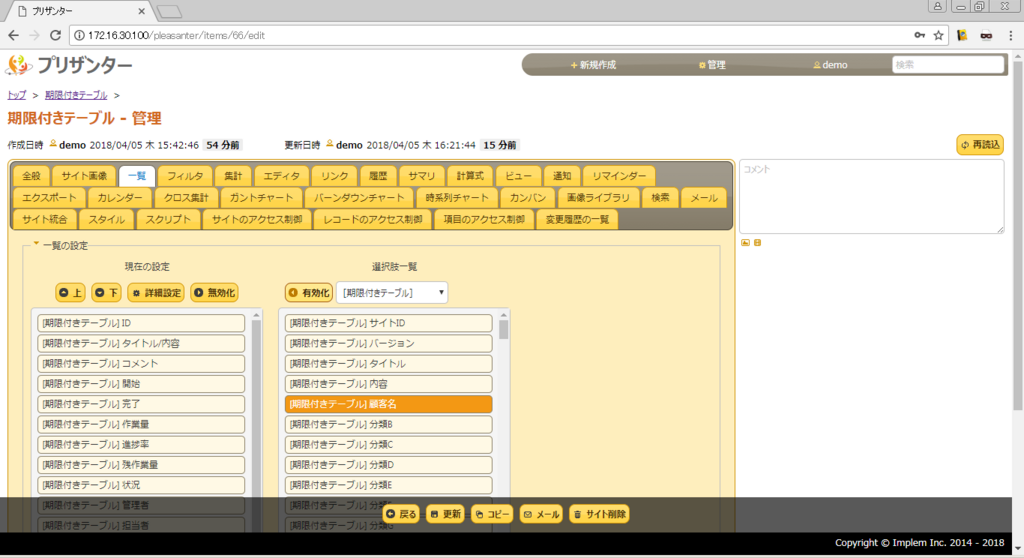Click the 再読込 reload button

(x=980, y=144)
